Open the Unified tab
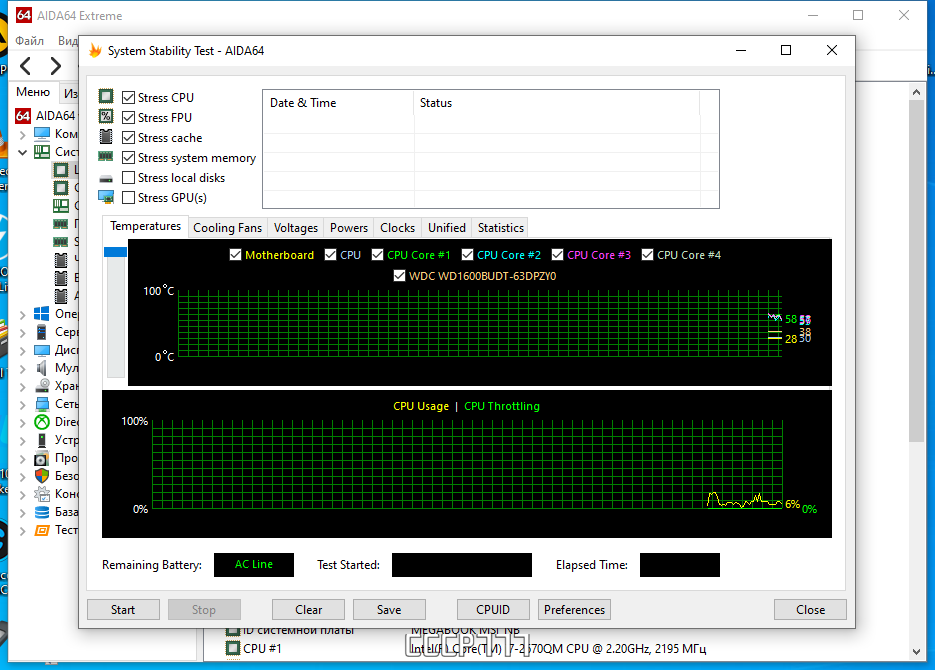 pyautogui.click(x=447, y=228)
